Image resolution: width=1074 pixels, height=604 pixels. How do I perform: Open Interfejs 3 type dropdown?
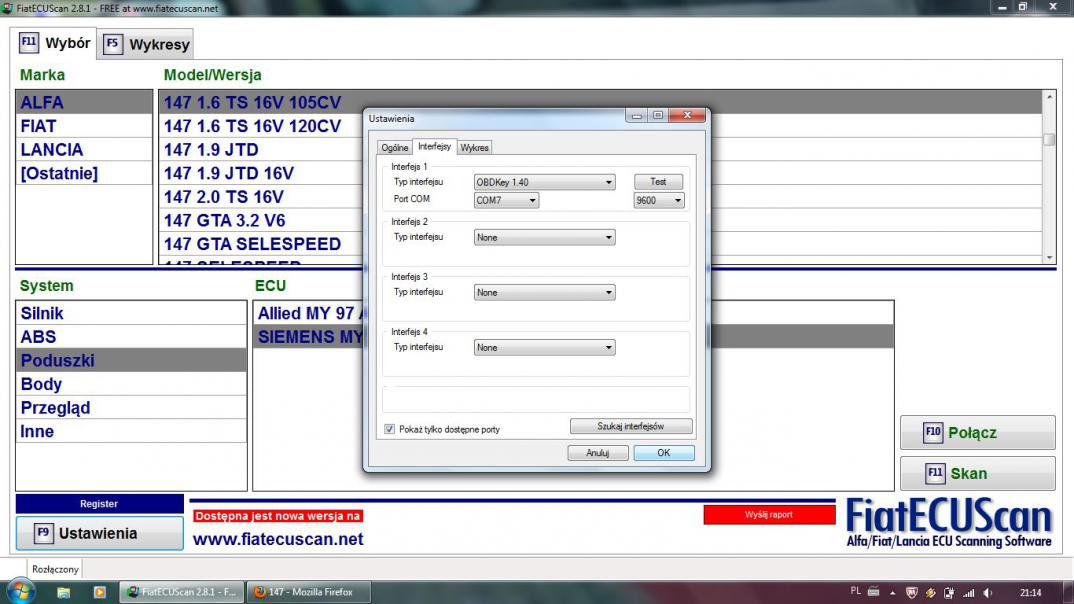(x=545, y=292)
